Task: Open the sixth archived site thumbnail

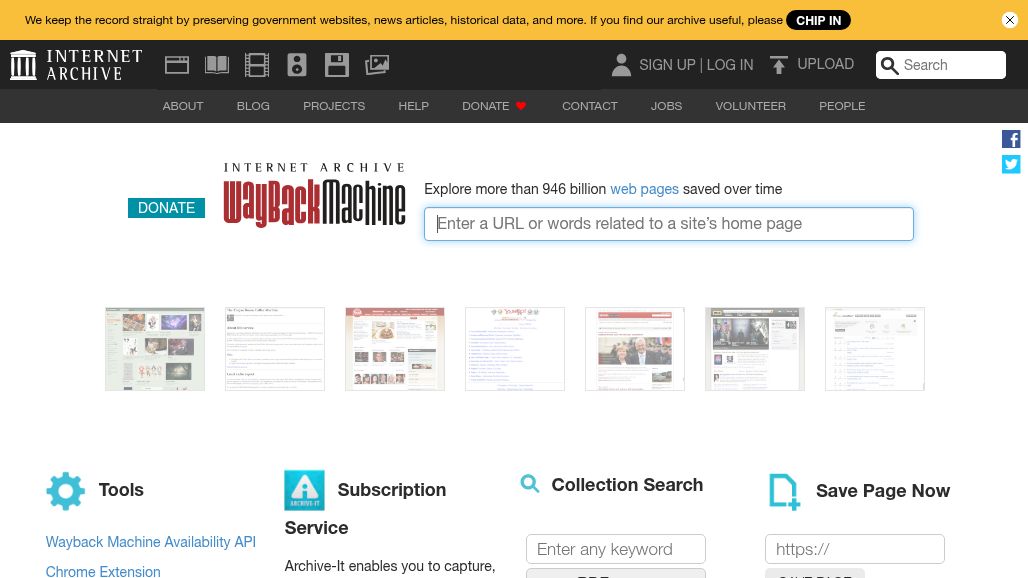Action: (x=755, y=349)
